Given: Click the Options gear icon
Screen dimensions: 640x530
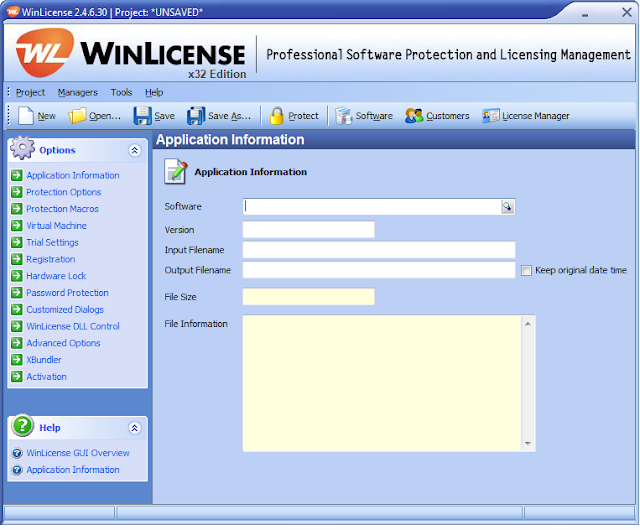Looking at the screenshot, I should [22, 148].
